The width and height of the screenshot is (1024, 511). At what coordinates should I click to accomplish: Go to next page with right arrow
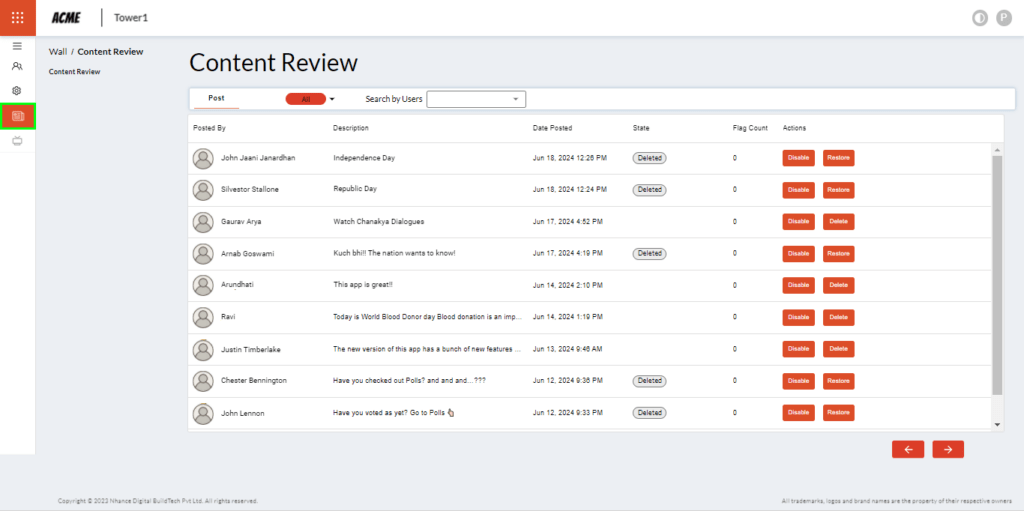tap(947, 450)
